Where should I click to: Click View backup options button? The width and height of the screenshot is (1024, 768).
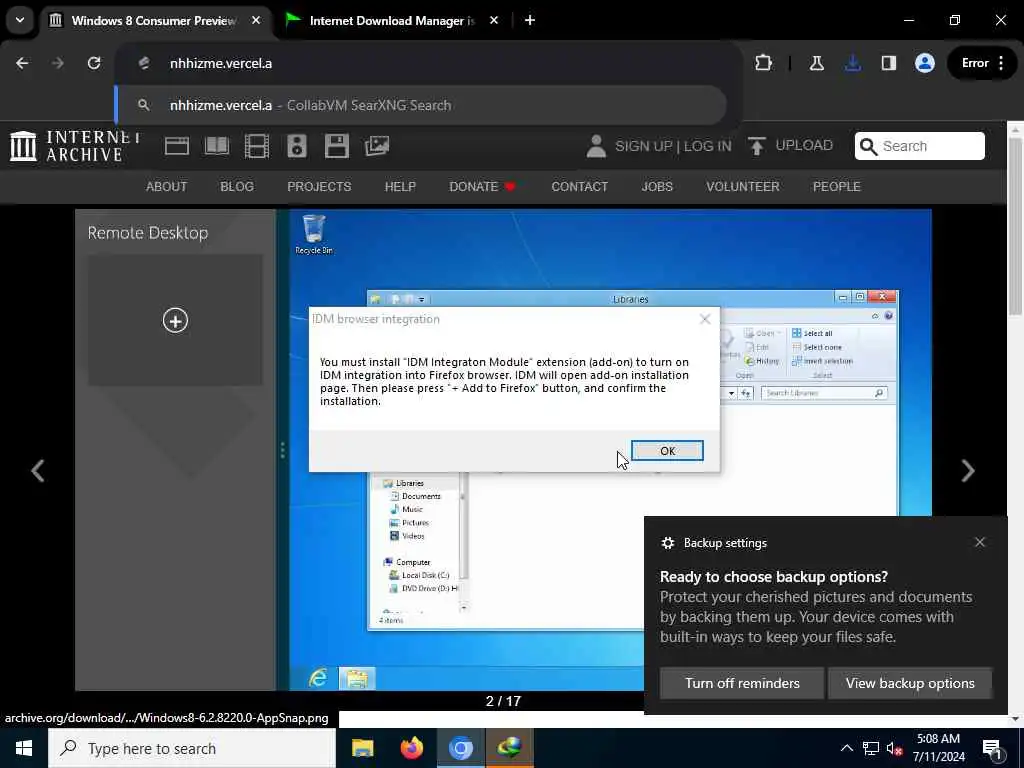click(x=910, y=683)
